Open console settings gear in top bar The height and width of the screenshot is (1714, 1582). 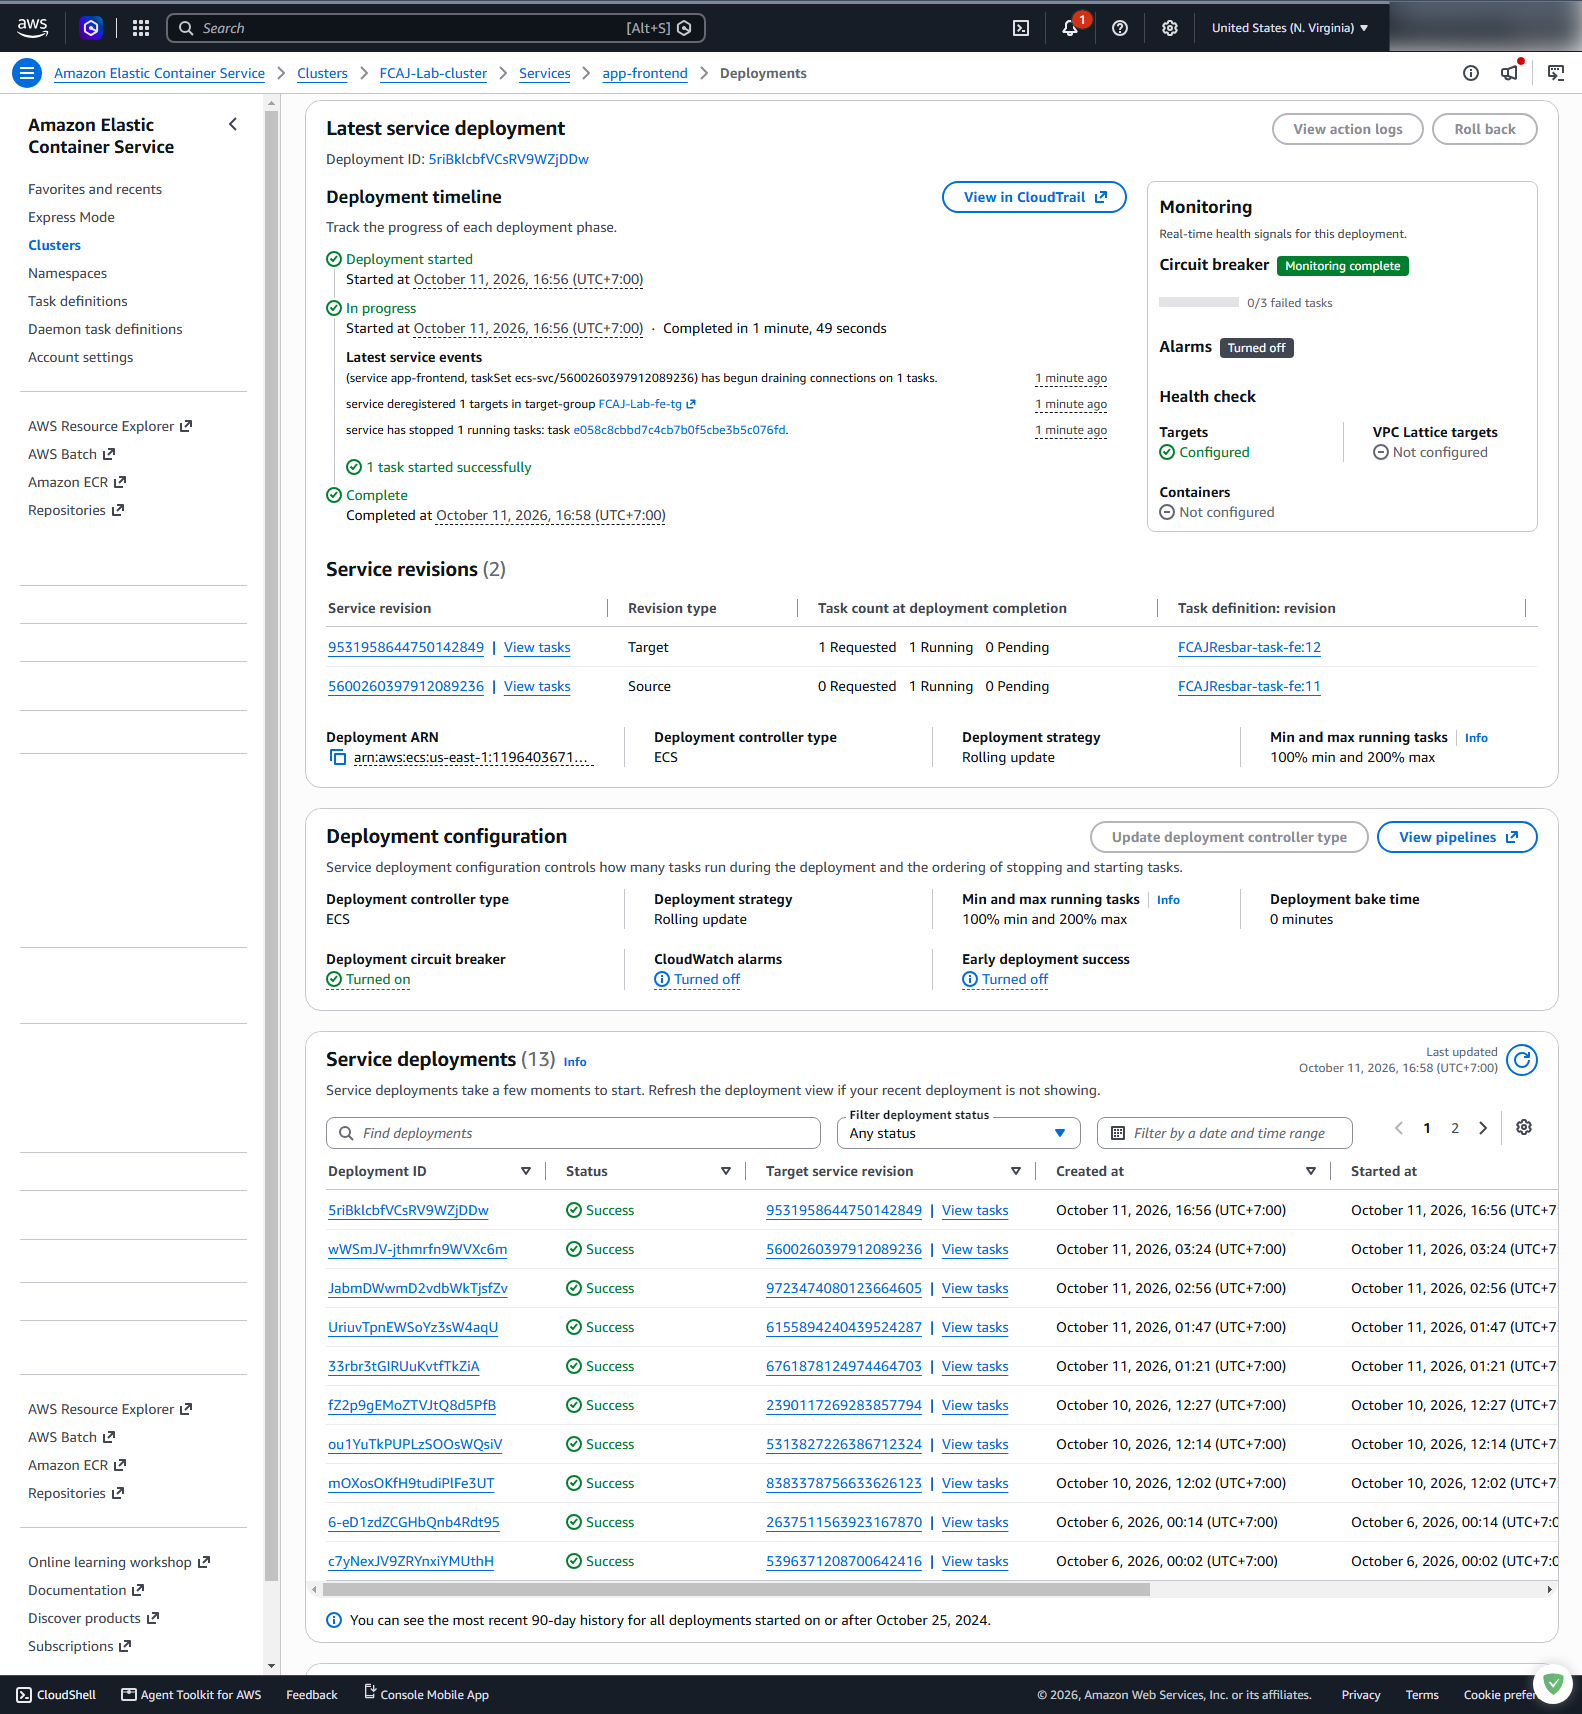(1170, 28)
